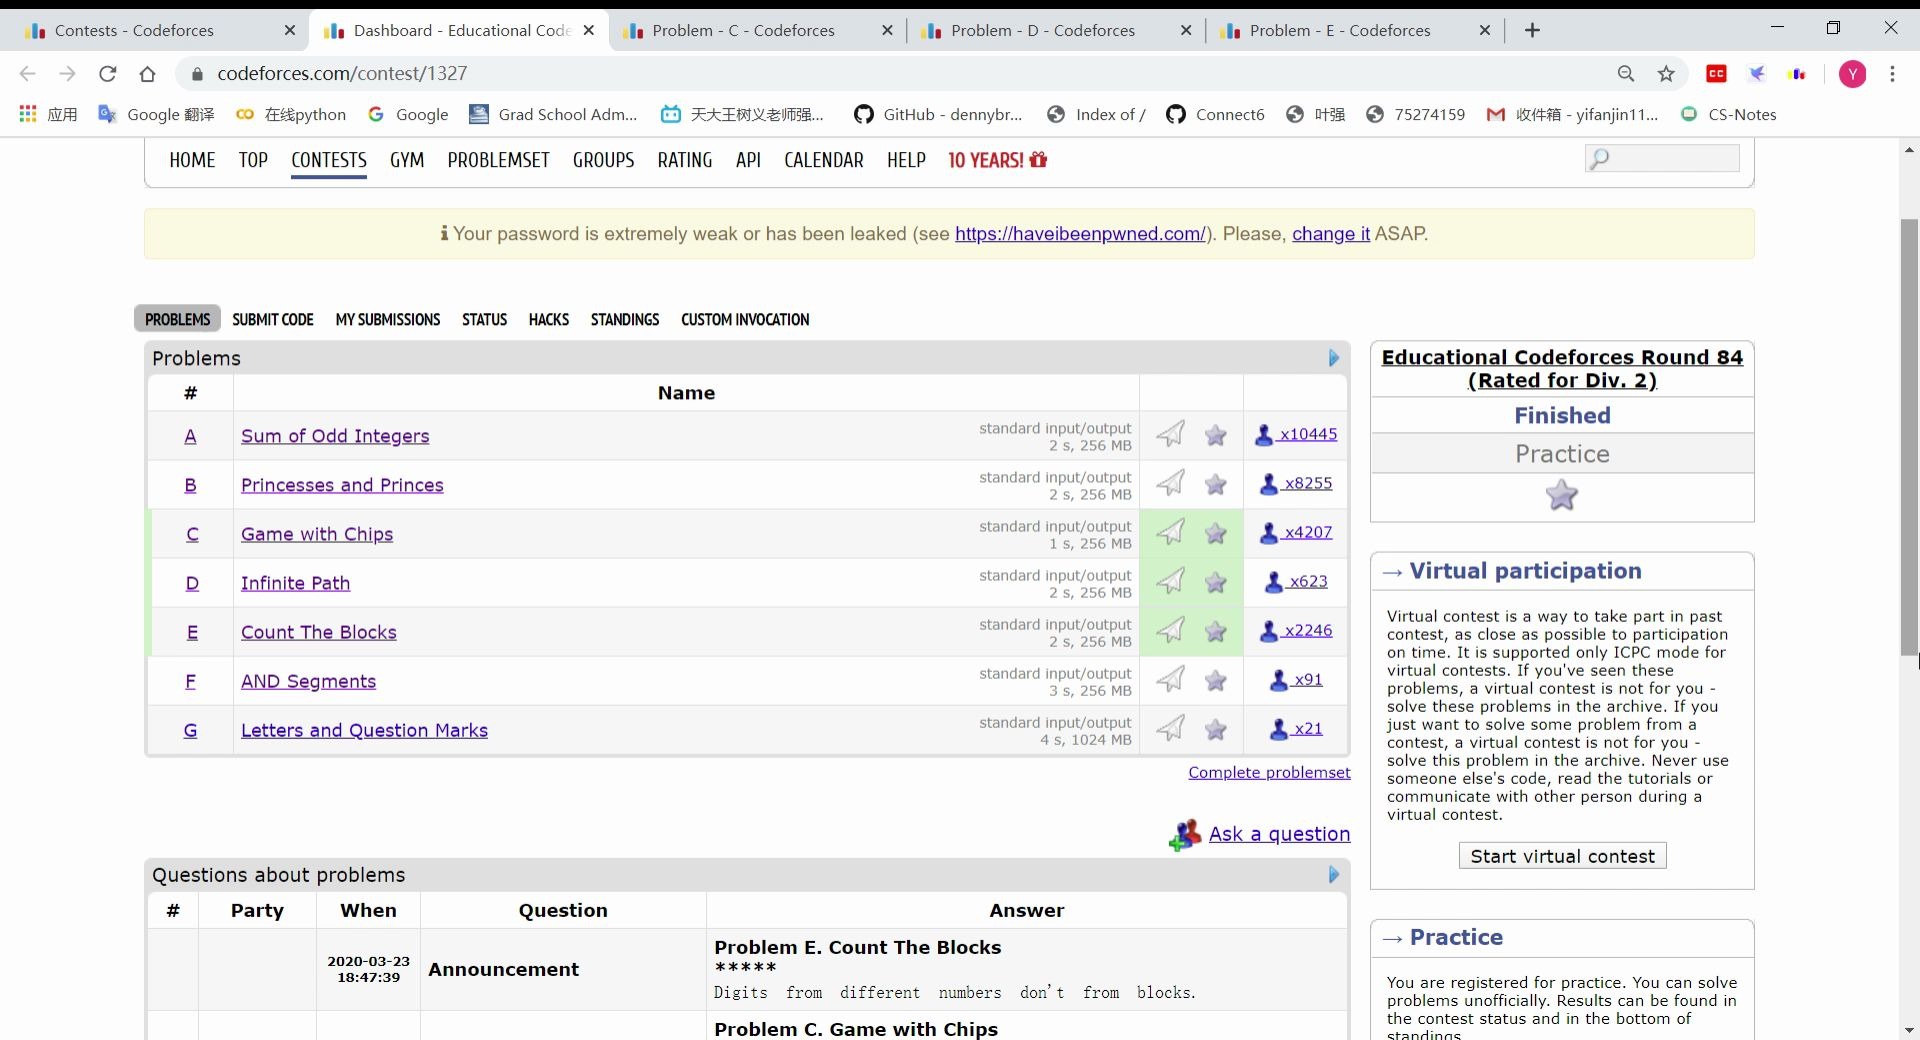1920x1040 pixels.
Task: Go to PROBLEMSET in the main navigation
Action: [x=498, y=160]
